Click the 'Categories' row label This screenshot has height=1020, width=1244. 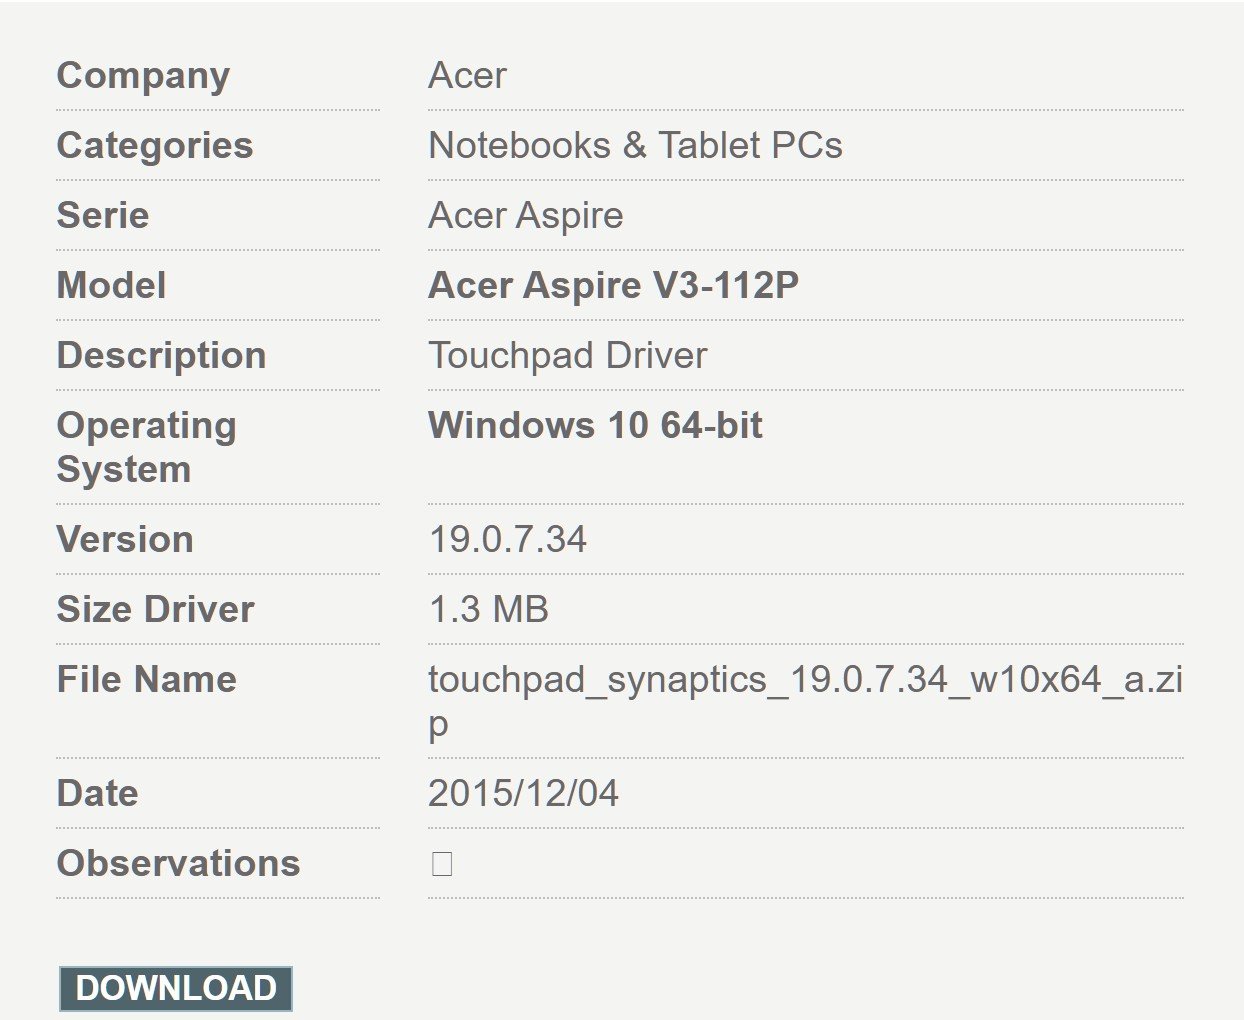pyautogui.click(x=155, y=145)
